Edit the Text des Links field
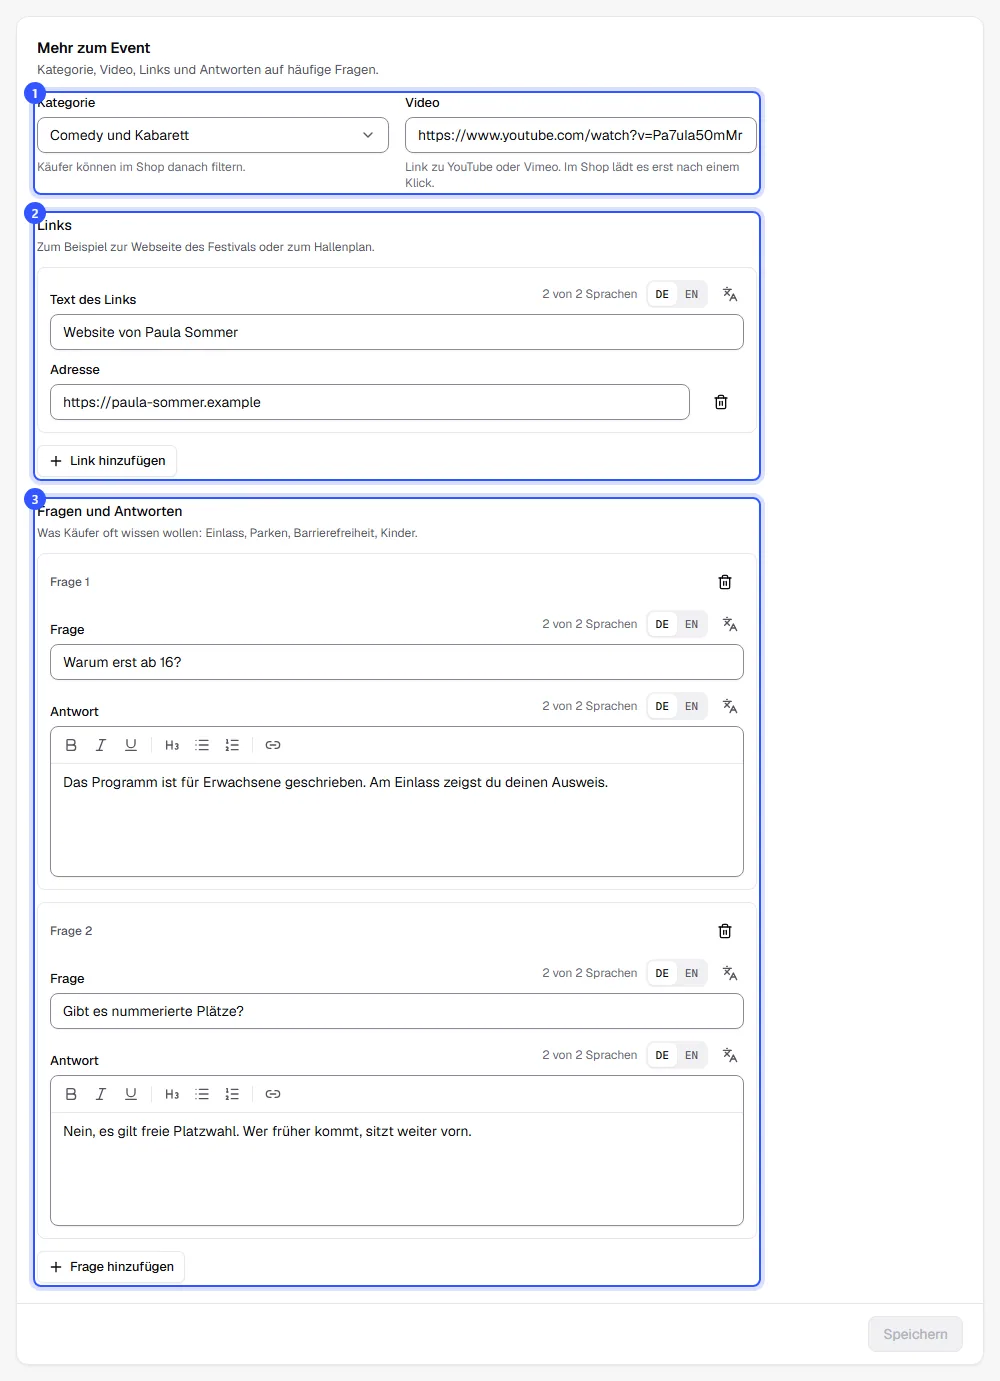The height and width of the screenshot is (1381, 1000). tap(397, 332)
